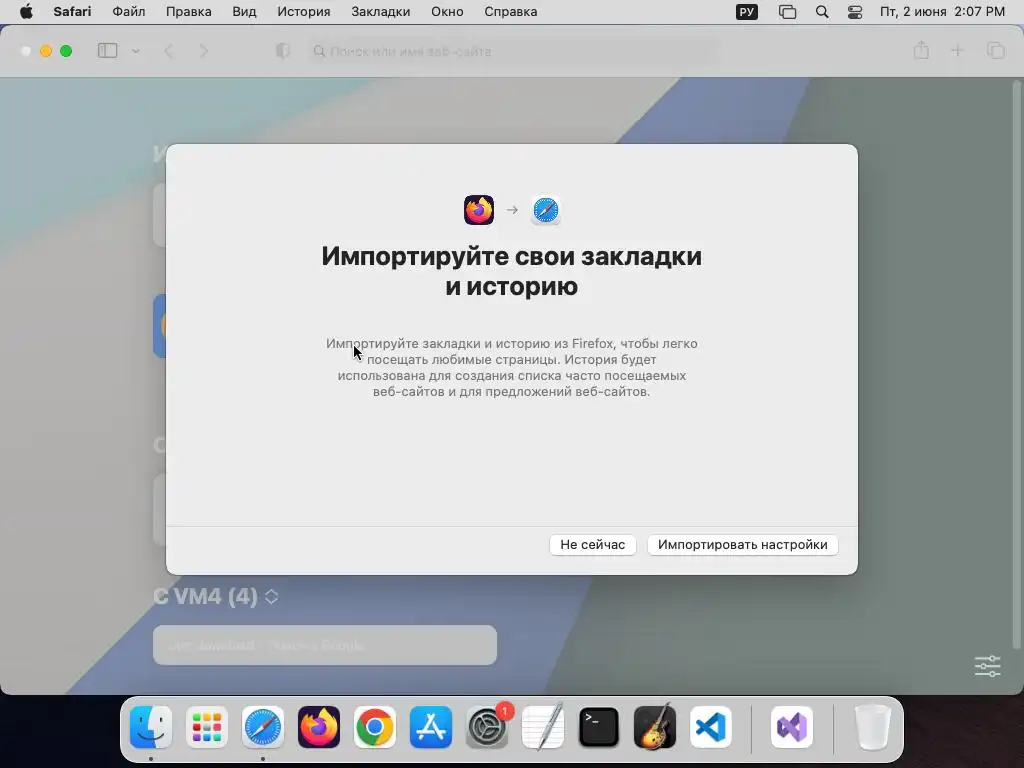Launch Google Chrome from the Dock
Viewport: 1024px width, 768px height.
(375, 727)
